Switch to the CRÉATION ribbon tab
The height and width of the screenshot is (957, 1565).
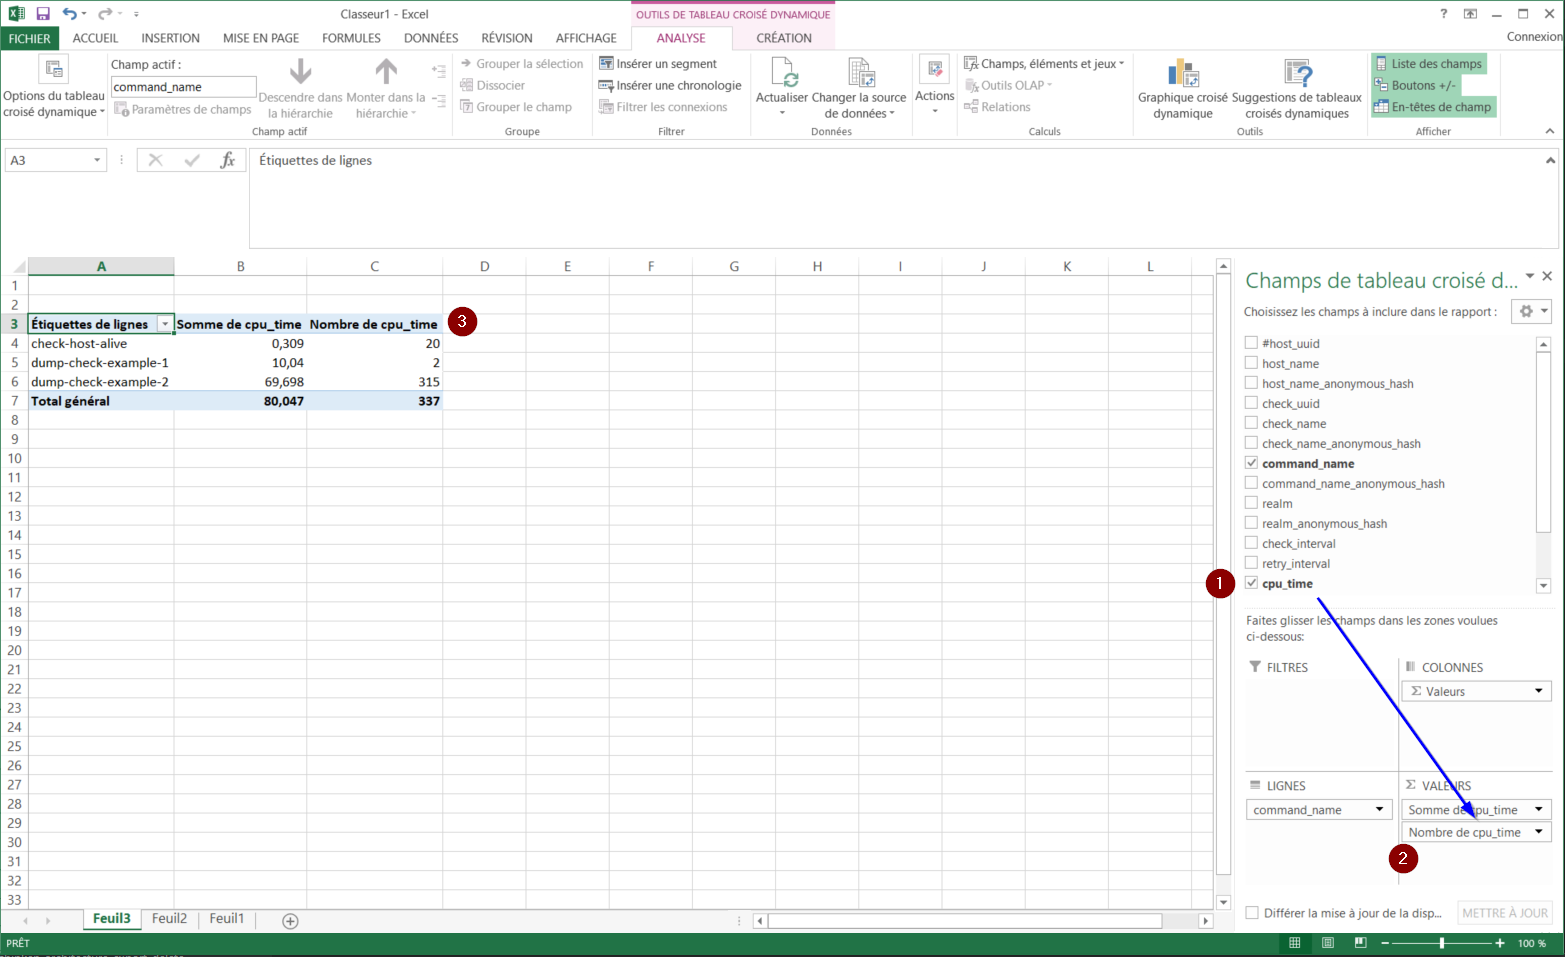[783, 38]
